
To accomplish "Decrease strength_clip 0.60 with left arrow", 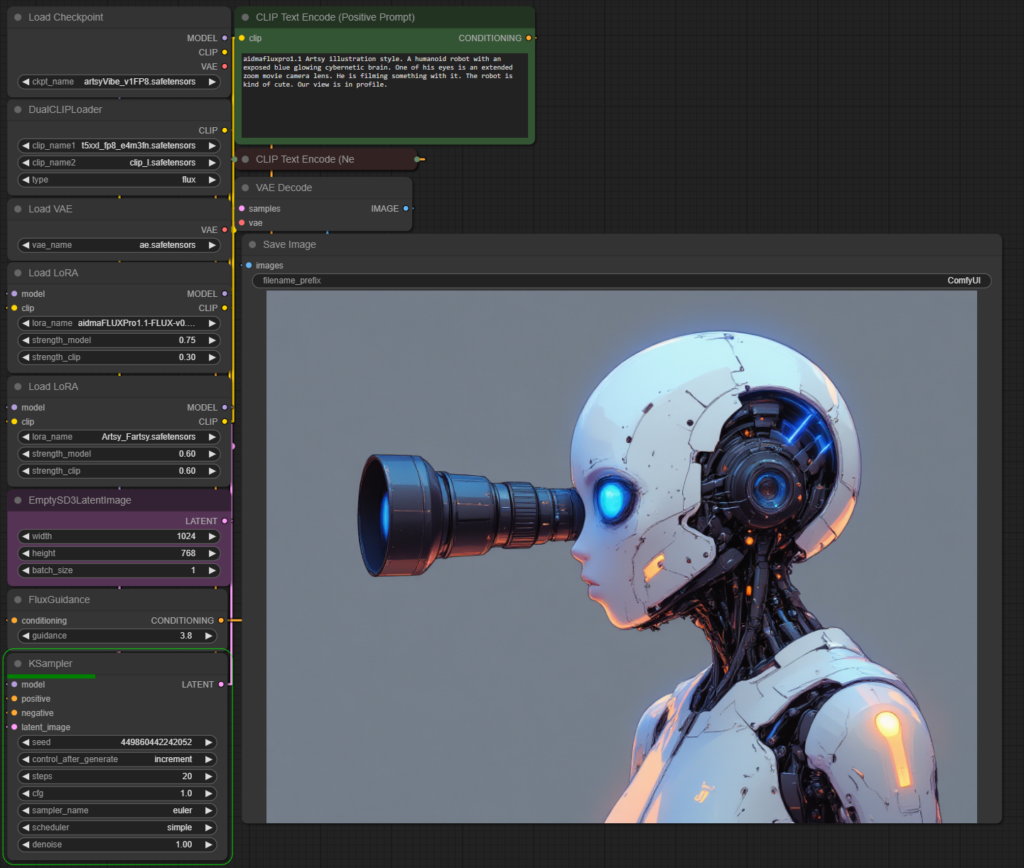I will [25, 471].
